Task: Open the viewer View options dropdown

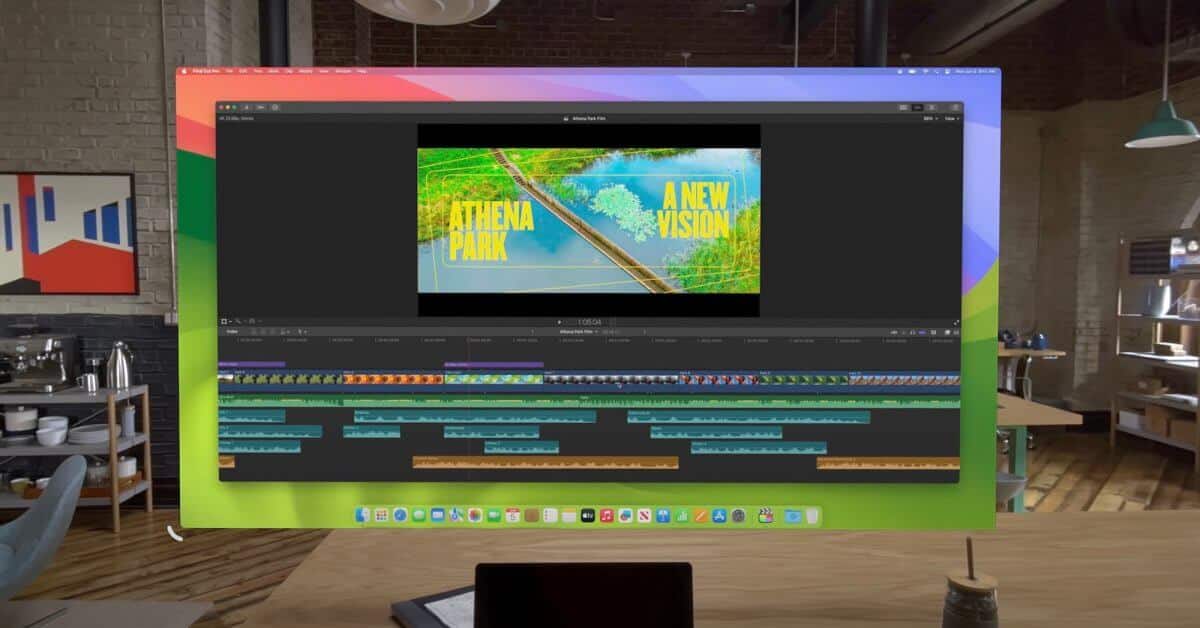Action: pos(952,118)
